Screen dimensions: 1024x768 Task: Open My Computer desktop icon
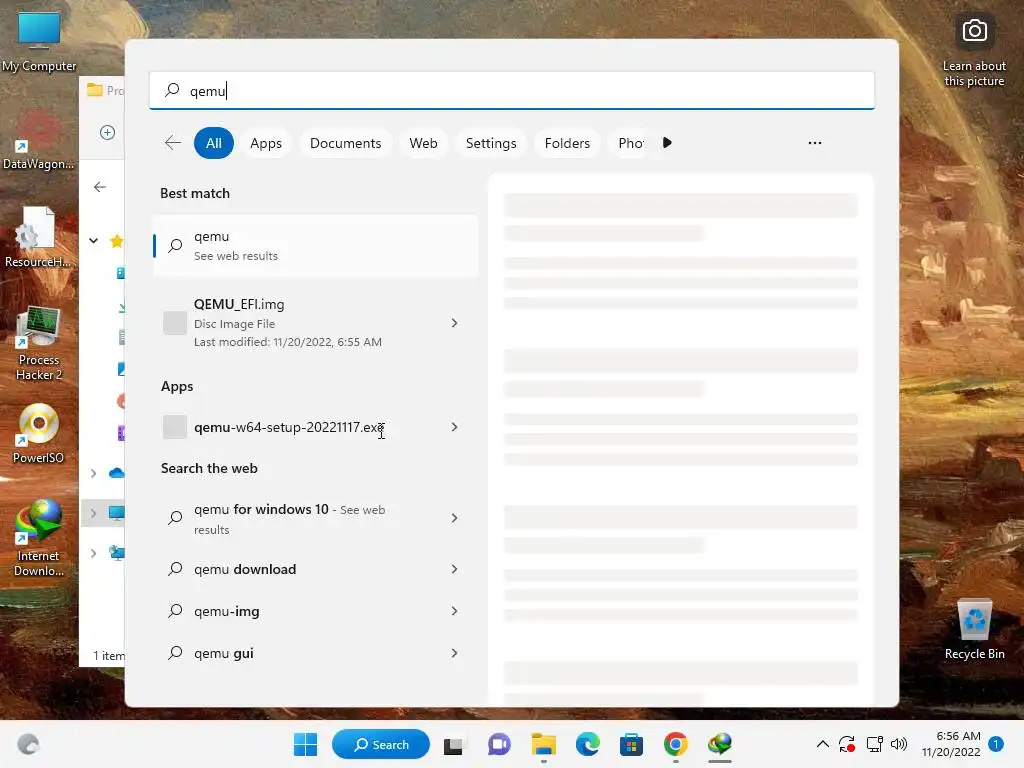39,40
